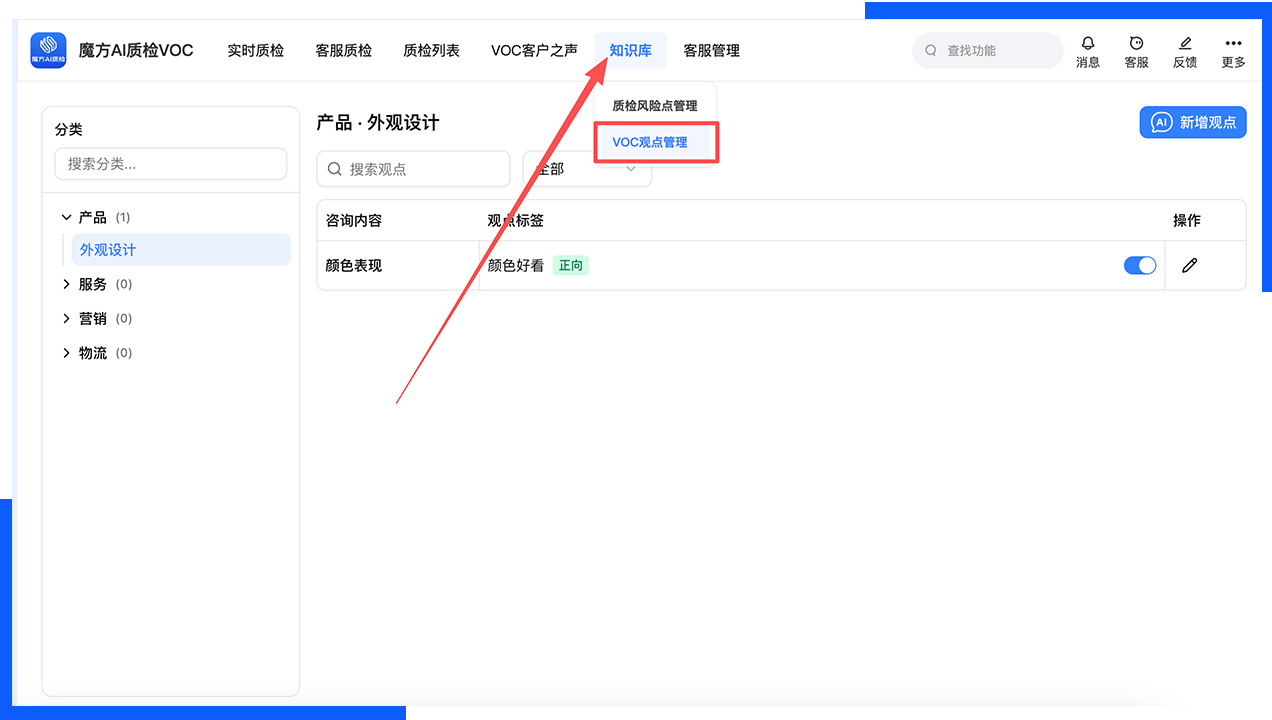Click the 魔方AI质检 app logo
The image size is (1272, 720).
[46, 50]
